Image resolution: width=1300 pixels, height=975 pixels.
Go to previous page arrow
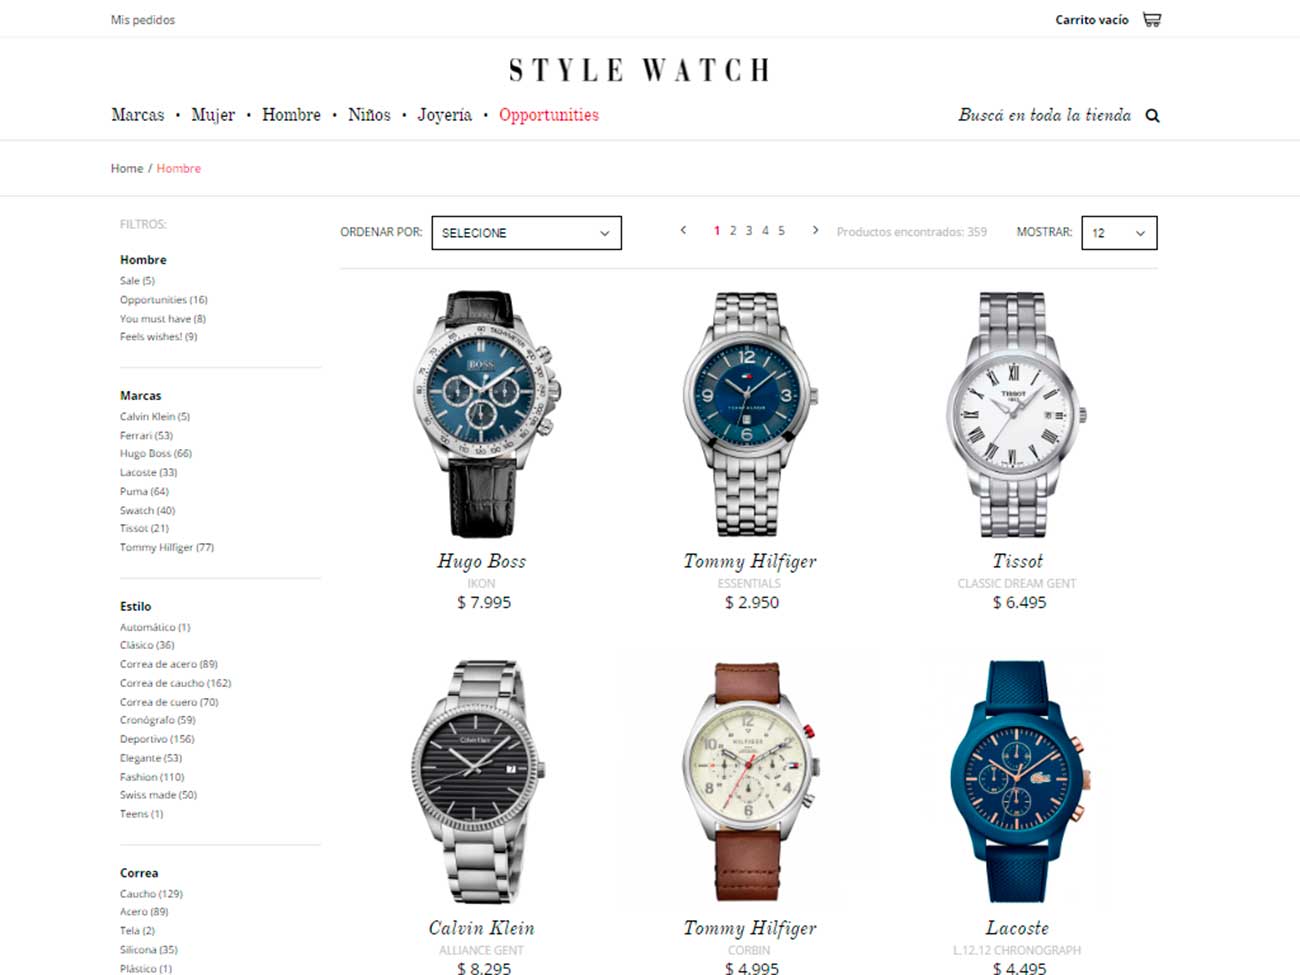point(683,230)
